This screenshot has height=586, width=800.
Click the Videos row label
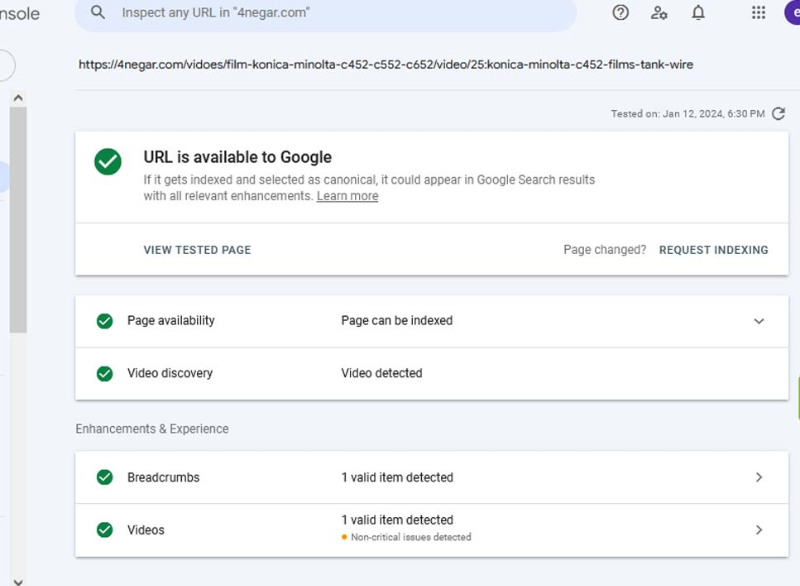(146, 530)
